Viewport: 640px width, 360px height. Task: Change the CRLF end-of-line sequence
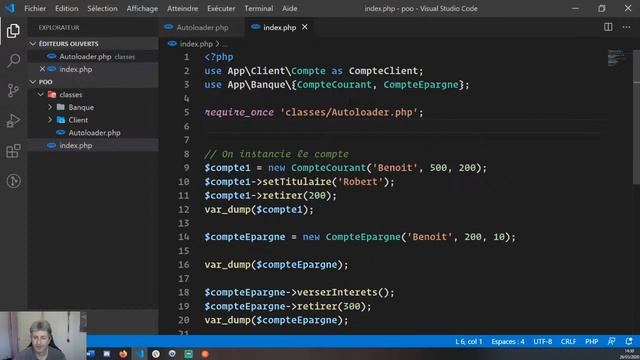(568, 341)
